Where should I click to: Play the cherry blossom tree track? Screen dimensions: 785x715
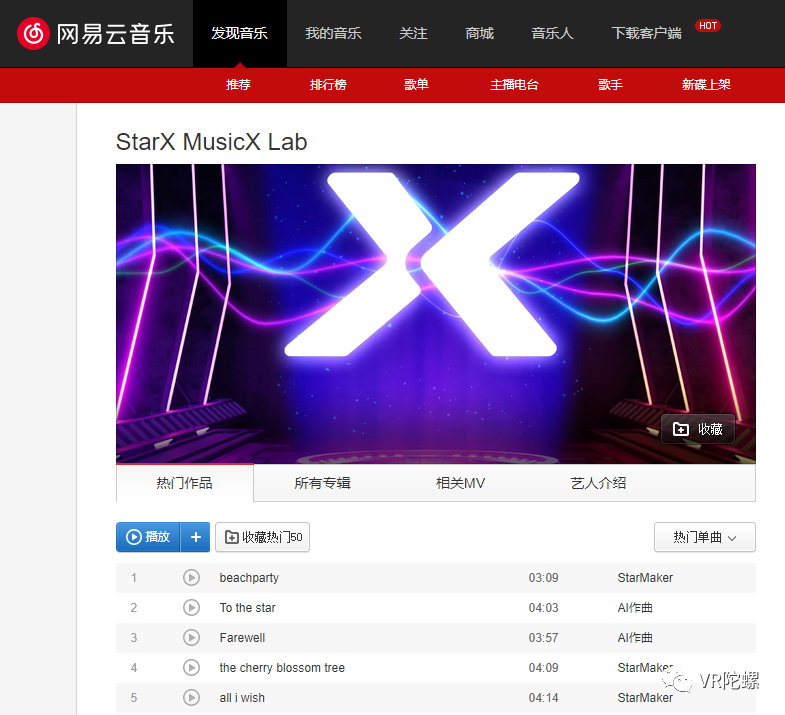[x=191, y=667]
